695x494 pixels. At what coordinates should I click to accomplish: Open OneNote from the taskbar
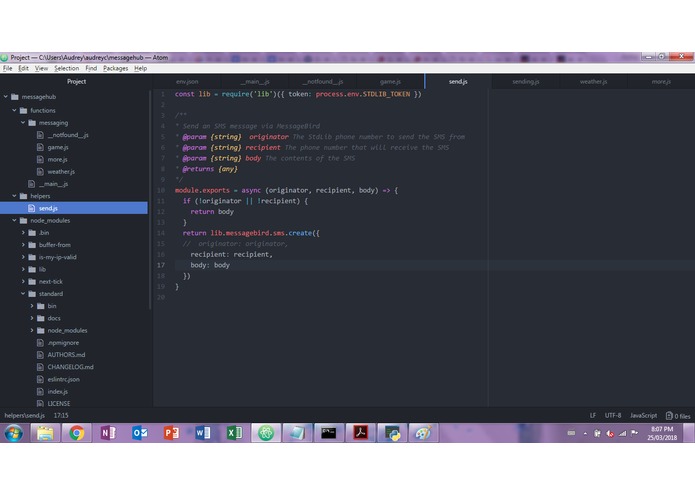108,433
